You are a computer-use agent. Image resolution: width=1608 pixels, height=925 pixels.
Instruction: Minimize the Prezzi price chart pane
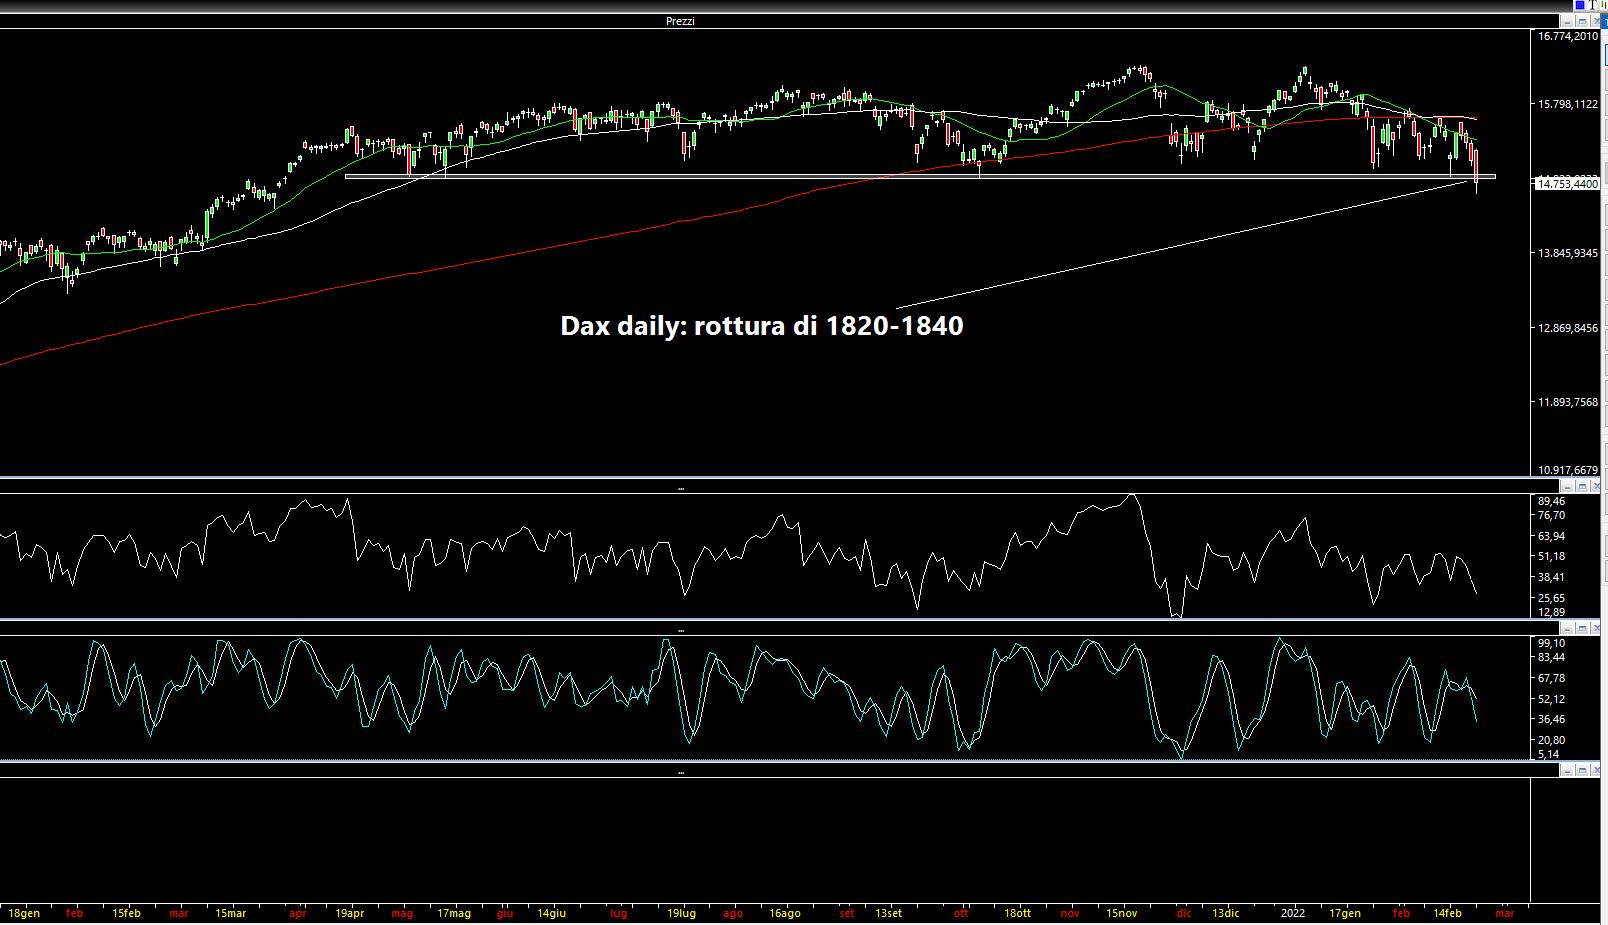click(1567, 21)
